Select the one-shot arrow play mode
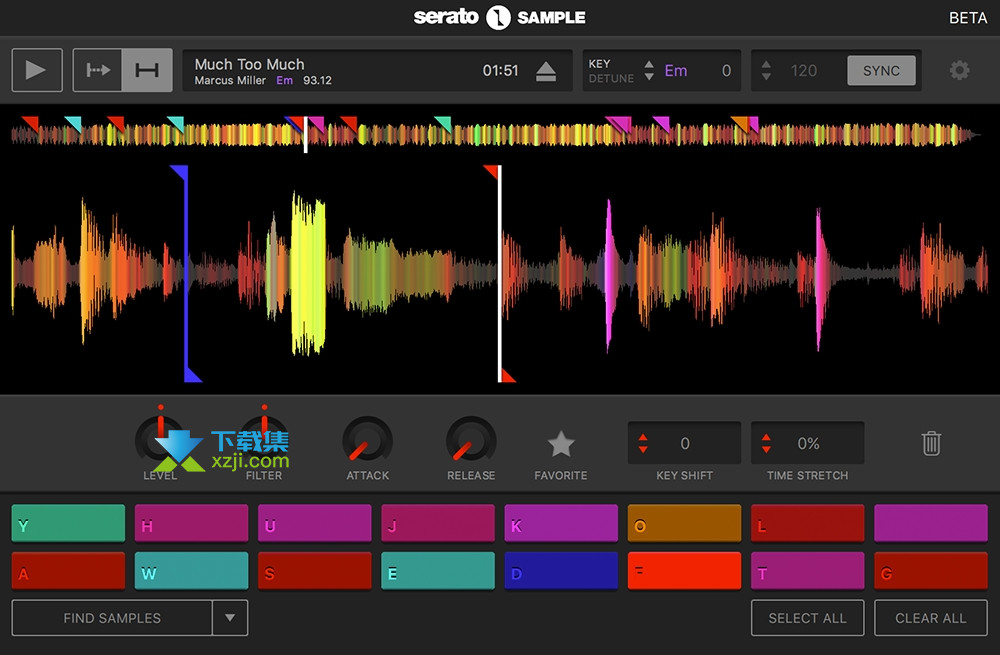Viewport: 1000px width, 655px height. click(98, 70)
